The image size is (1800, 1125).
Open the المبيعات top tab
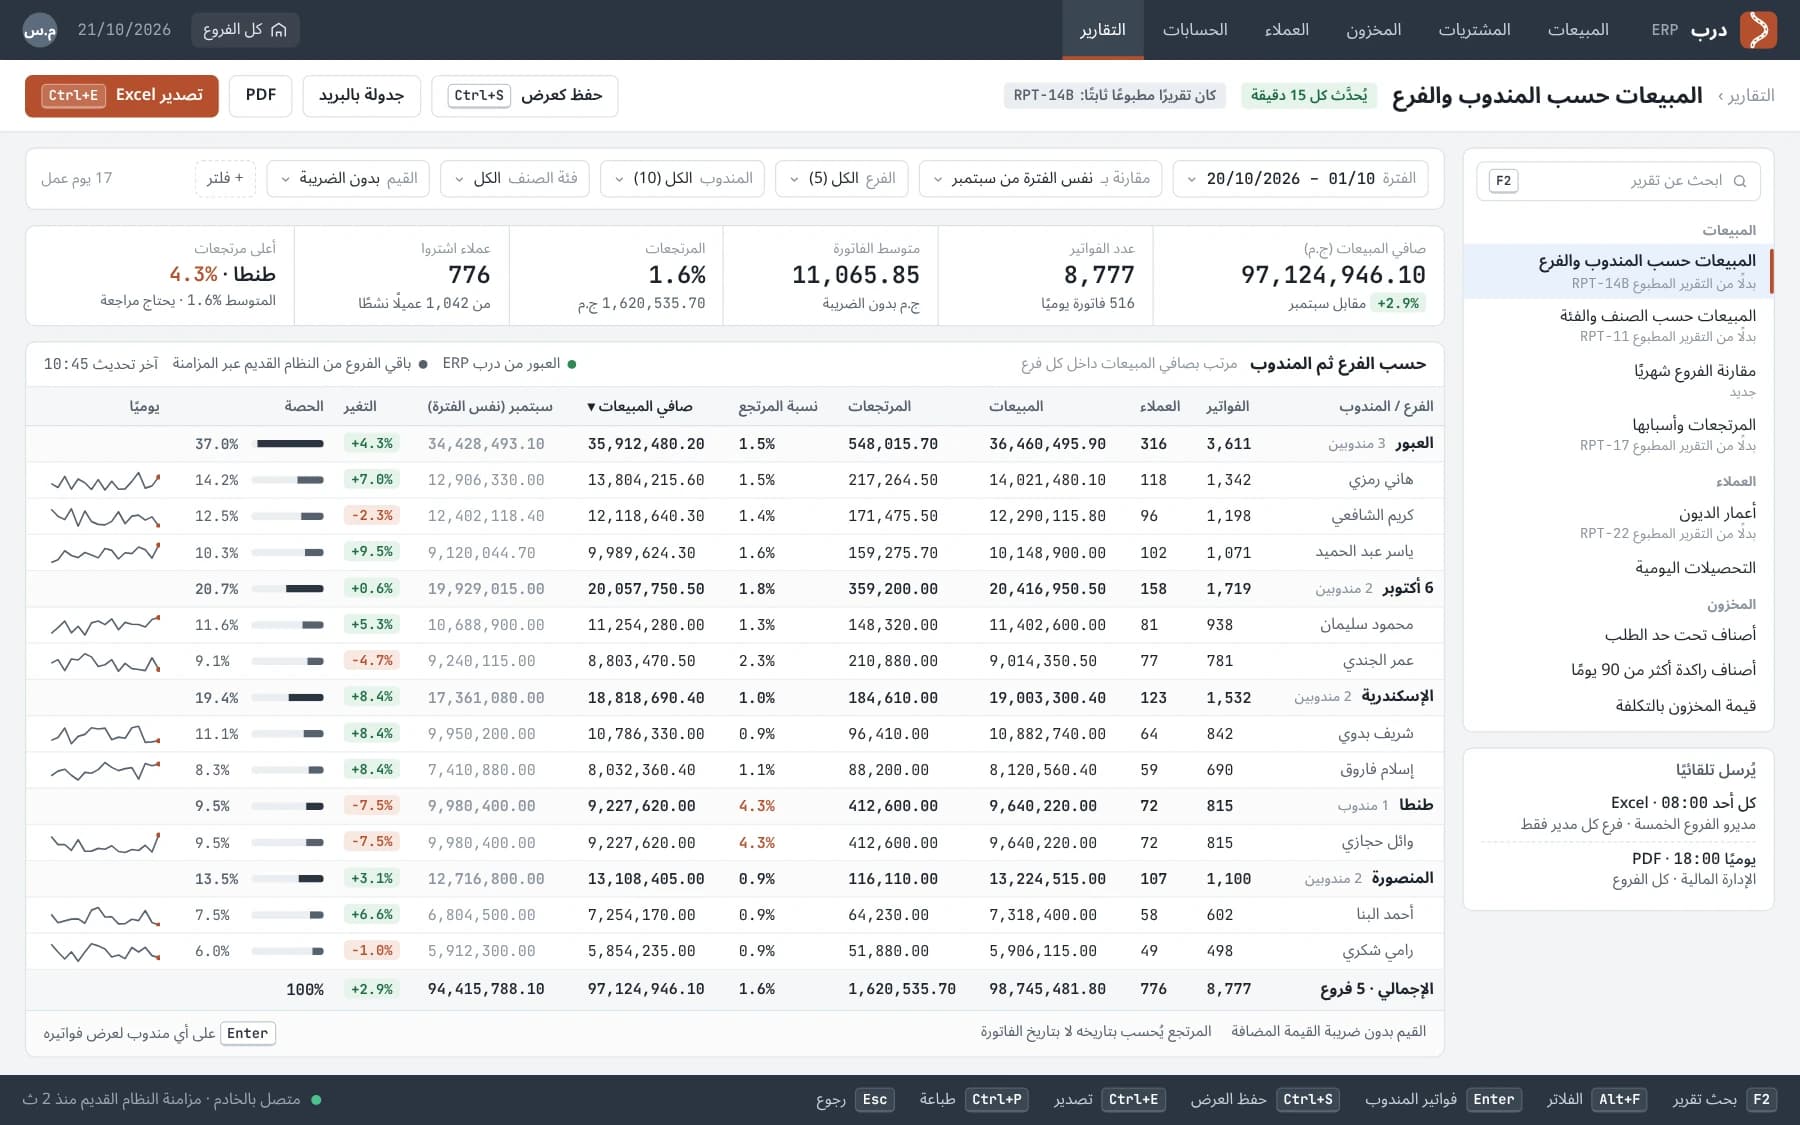coord(1578,30)
